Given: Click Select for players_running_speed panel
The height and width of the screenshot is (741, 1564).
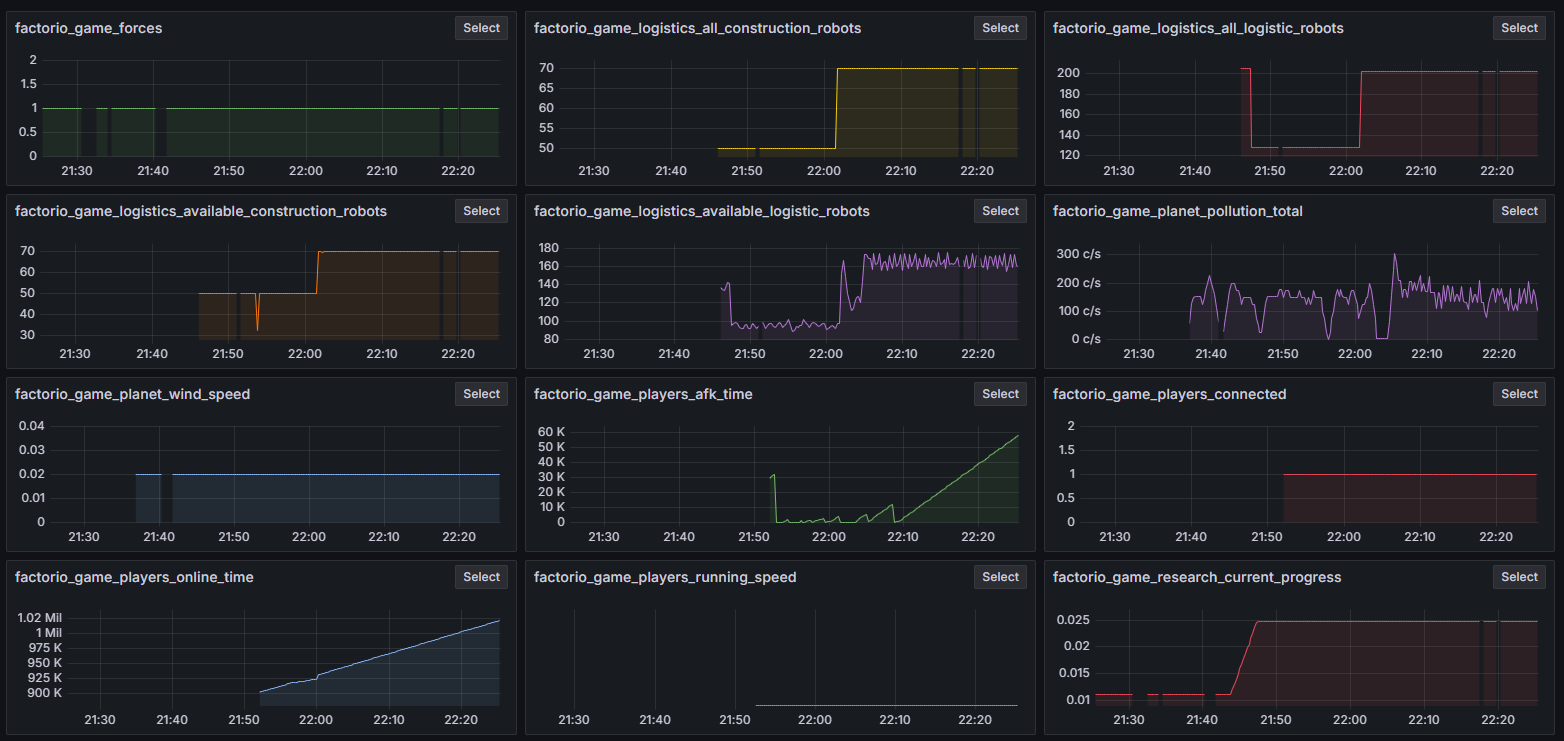Looking at the screenshot, I should point(1000,577).
